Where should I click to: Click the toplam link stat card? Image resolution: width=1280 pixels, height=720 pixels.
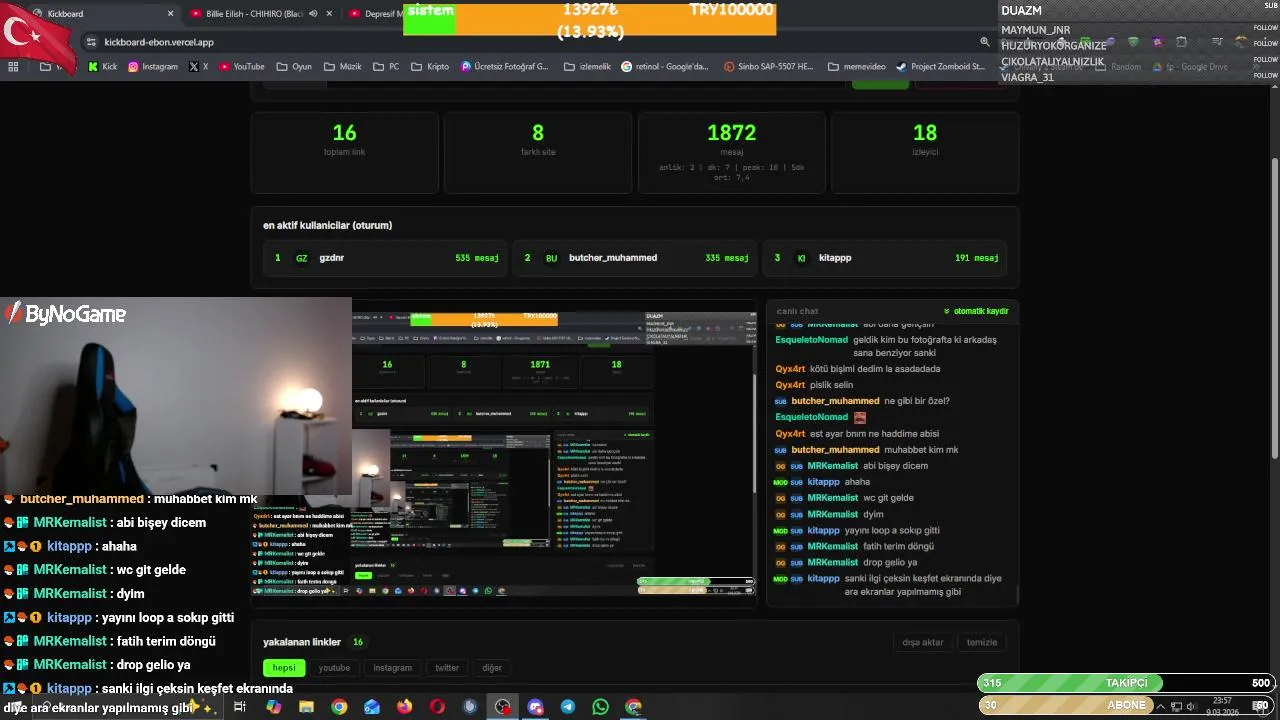344,152
